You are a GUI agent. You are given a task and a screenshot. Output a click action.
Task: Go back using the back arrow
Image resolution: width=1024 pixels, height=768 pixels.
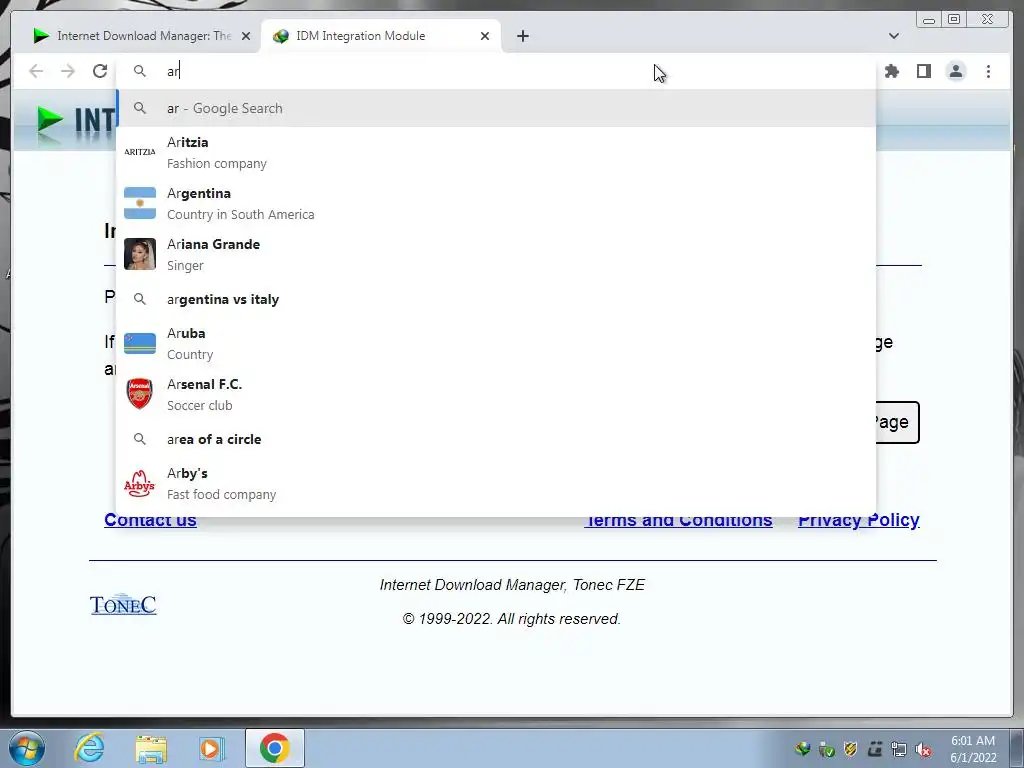click(x=36, y=71)
